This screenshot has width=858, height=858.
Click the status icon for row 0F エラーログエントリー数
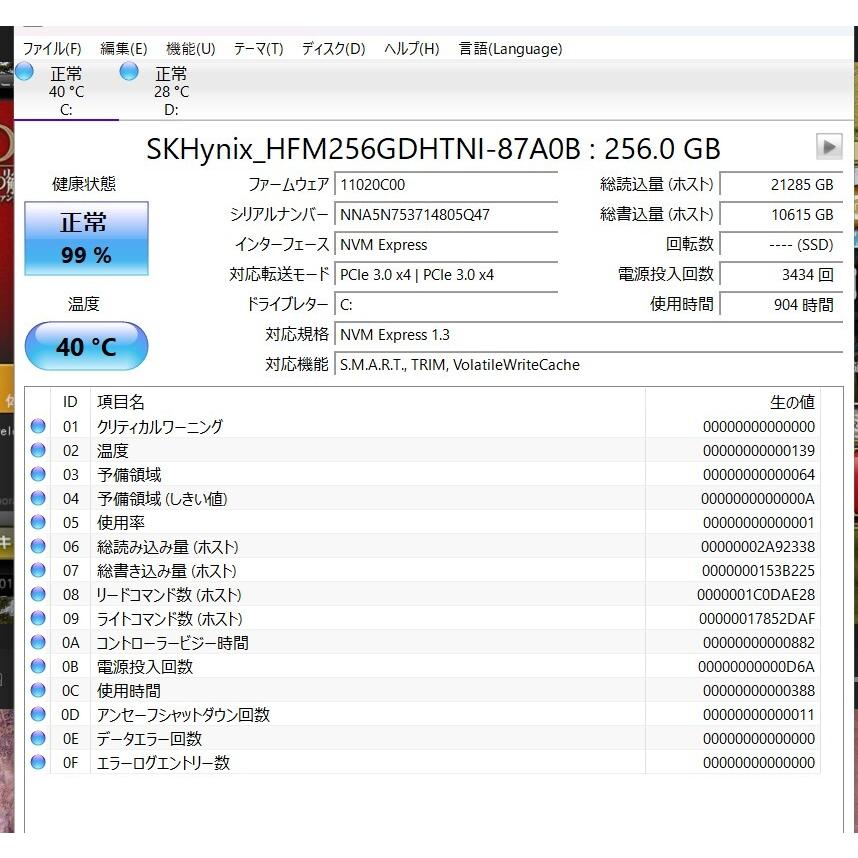tap(38, 762)
